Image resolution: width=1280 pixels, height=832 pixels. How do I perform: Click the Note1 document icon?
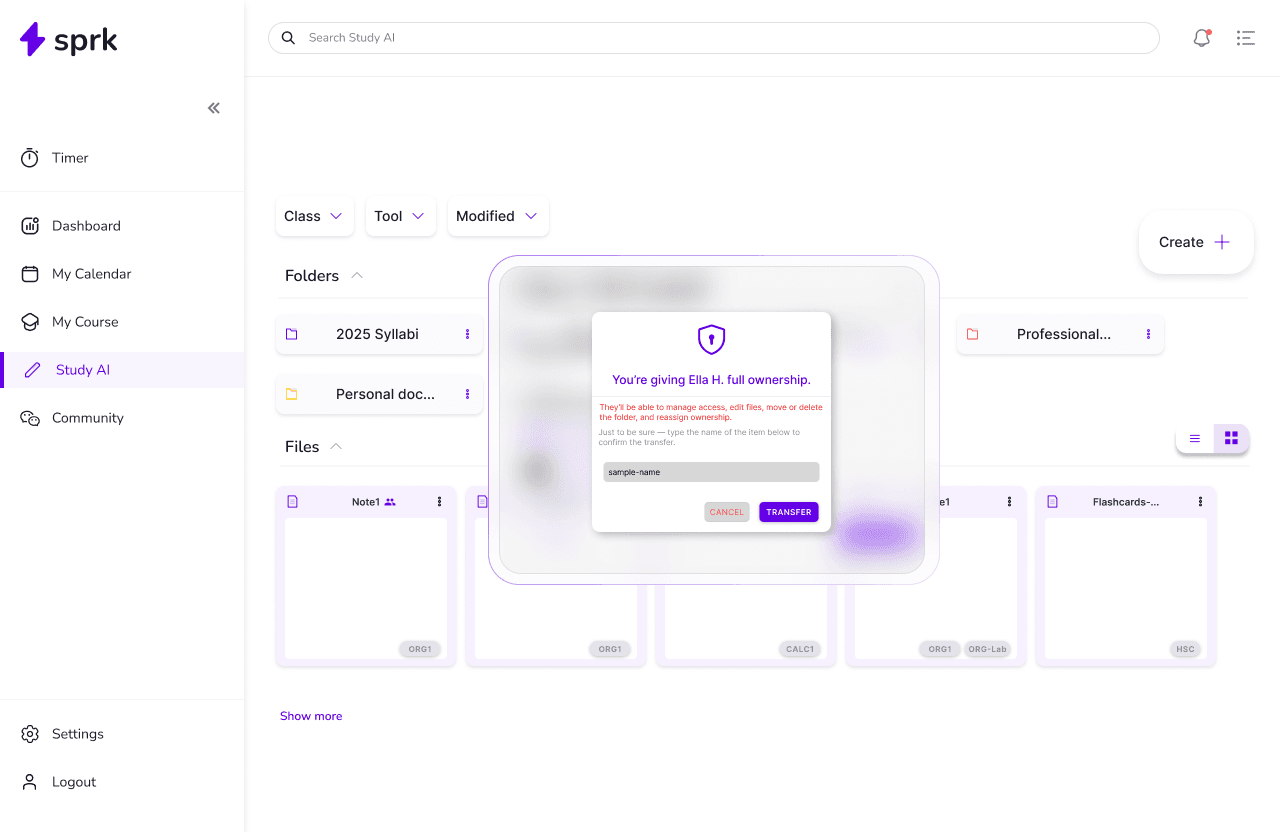point(293,502)
